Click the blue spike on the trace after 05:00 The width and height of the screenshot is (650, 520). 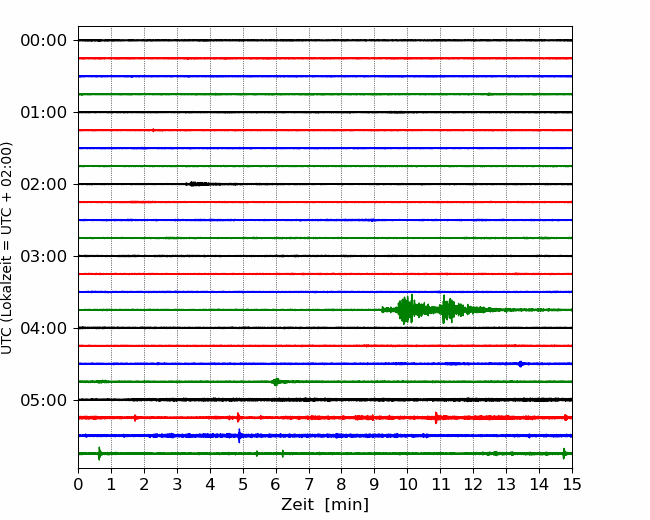point(239,435)
